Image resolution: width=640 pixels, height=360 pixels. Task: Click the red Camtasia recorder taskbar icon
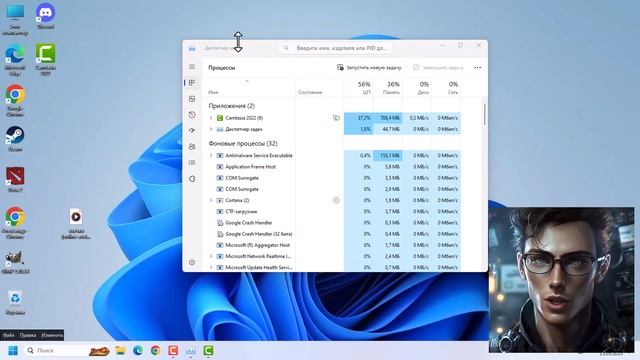click(173, 351)
